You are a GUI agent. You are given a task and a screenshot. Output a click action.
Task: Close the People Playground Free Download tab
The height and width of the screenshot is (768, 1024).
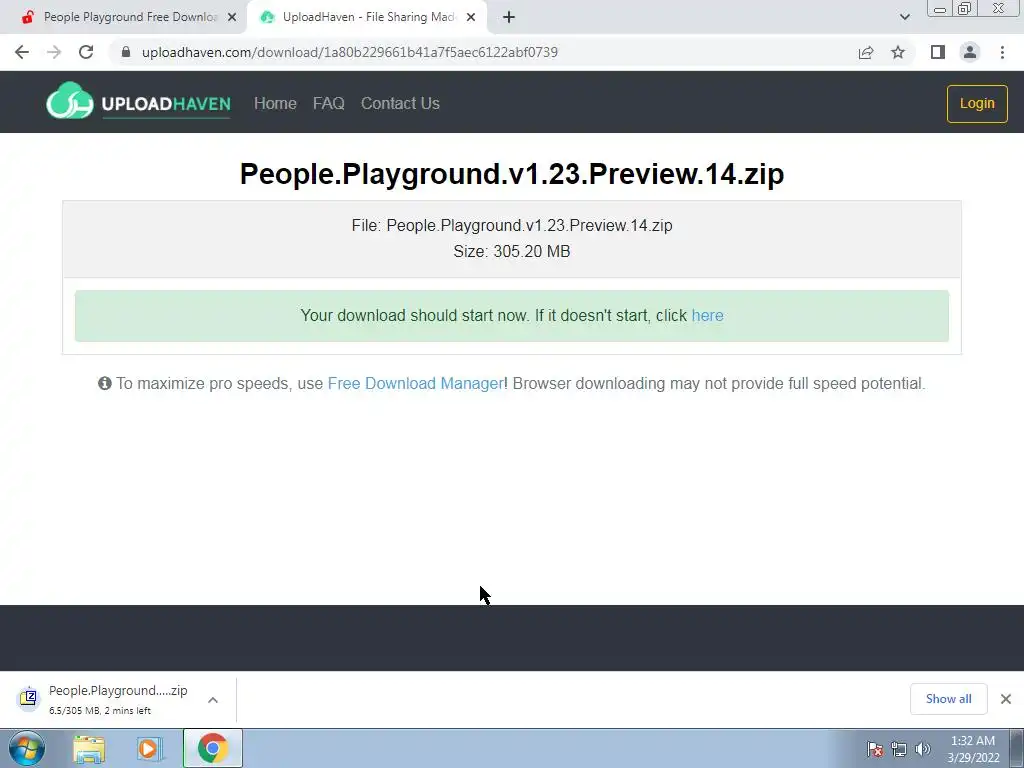click(x=231, y=18)
